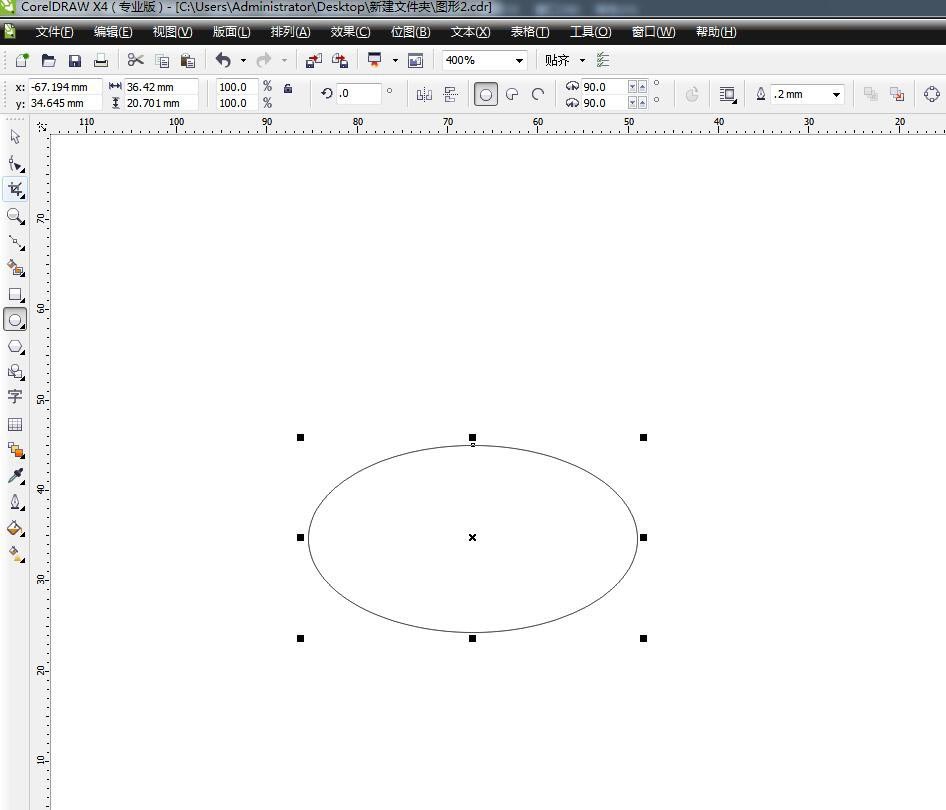The width and height of the screenshot is (946, 810).
Task: Open the 位图(B) menu
Action: 410,32
